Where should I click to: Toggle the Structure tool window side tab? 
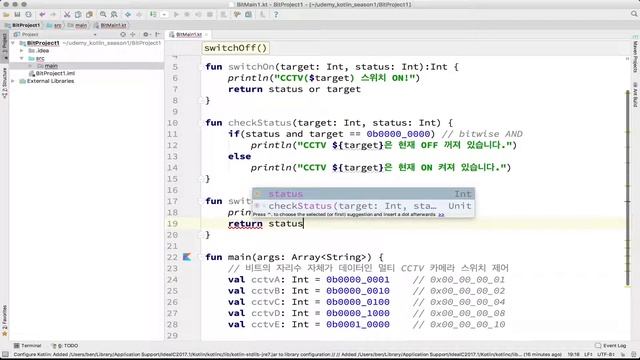(x=4, y=83)
